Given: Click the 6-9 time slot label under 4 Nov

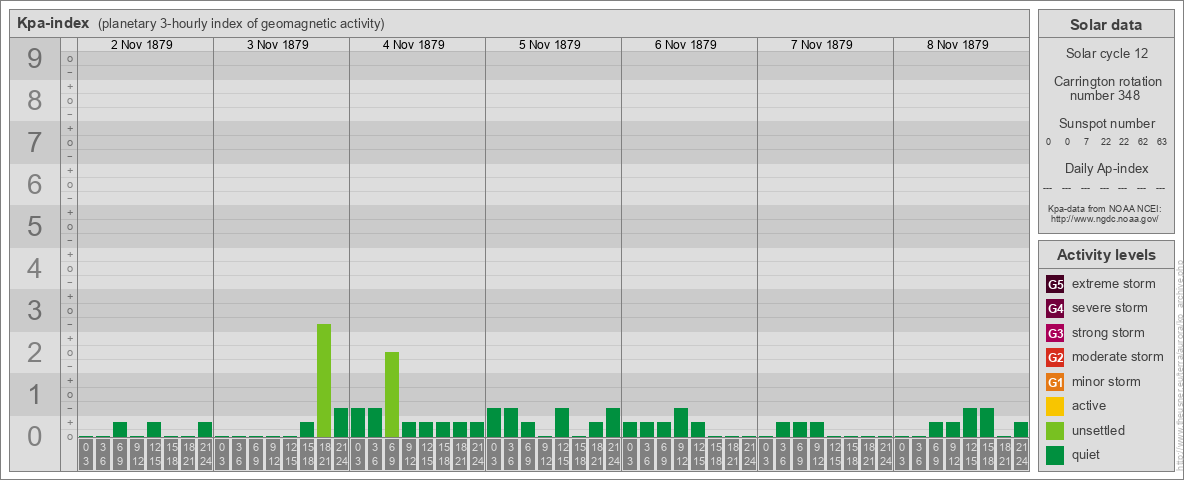Looking at the screenshot, I should (x=392, y=454).
